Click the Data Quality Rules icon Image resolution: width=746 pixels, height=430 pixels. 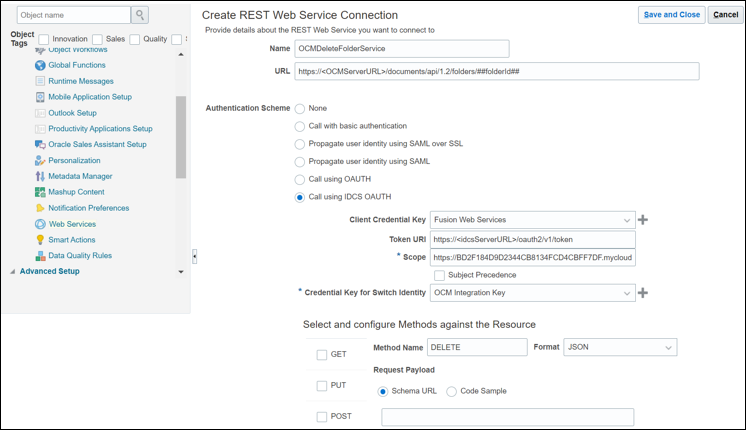tap(39, 256)
